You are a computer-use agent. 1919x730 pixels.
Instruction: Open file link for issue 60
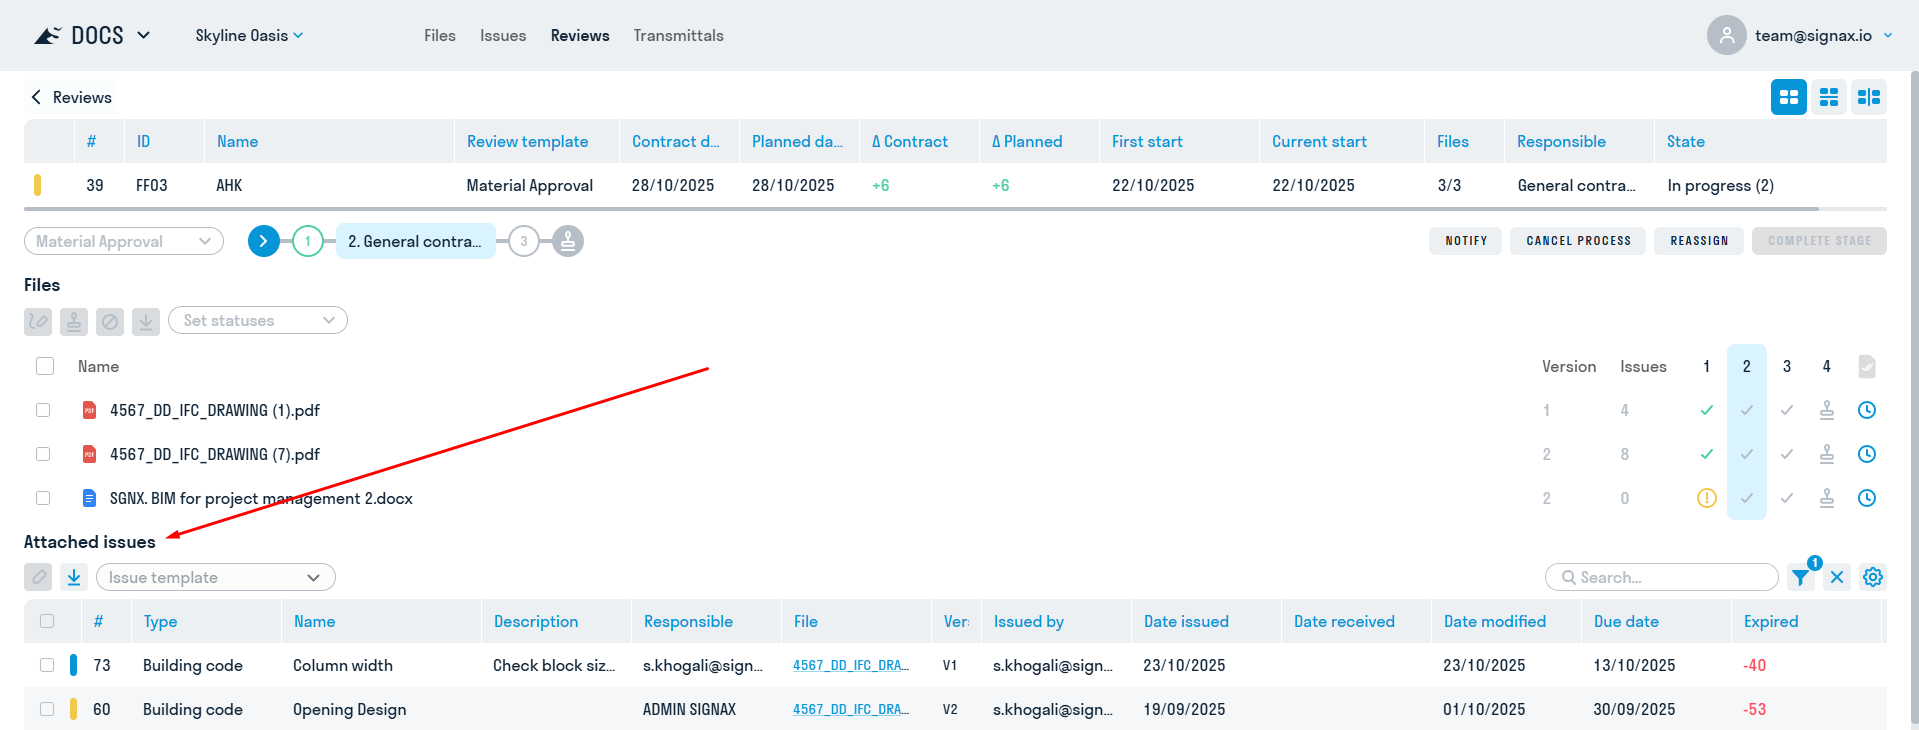[851, 709]
